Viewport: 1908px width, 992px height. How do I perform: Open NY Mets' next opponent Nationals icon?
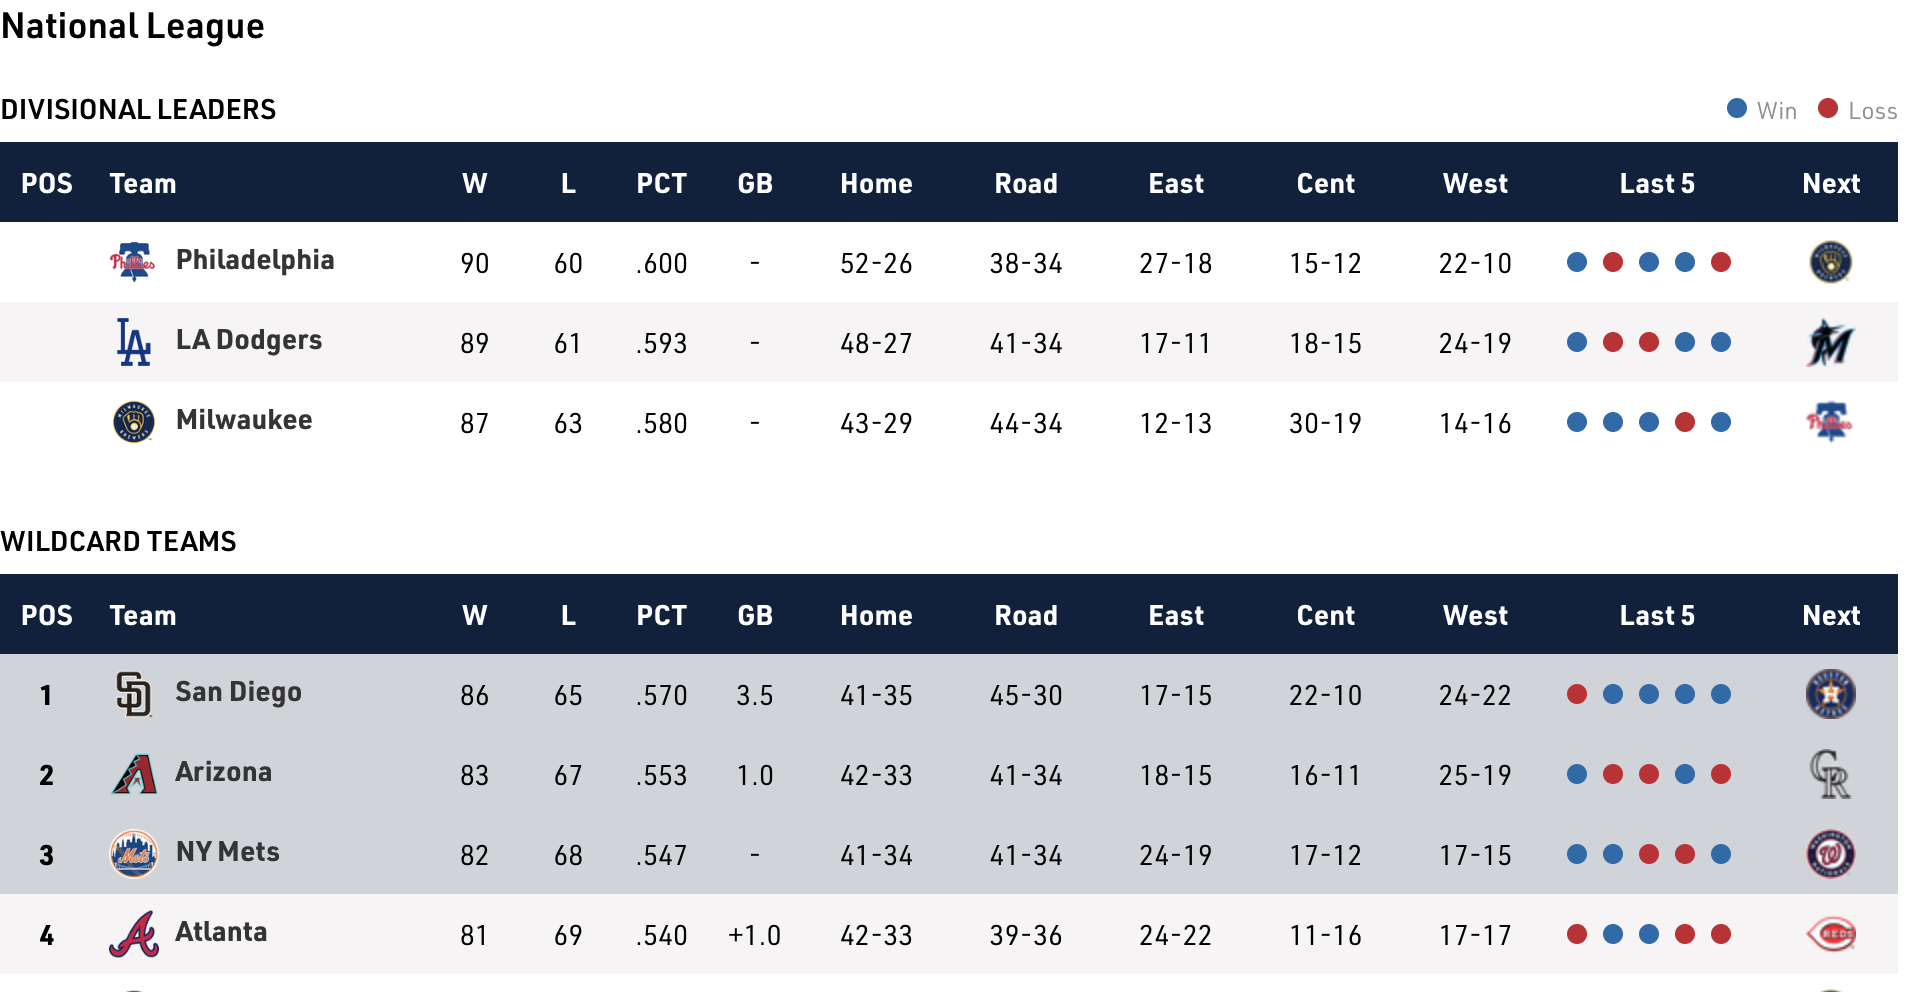(1830, 854)
